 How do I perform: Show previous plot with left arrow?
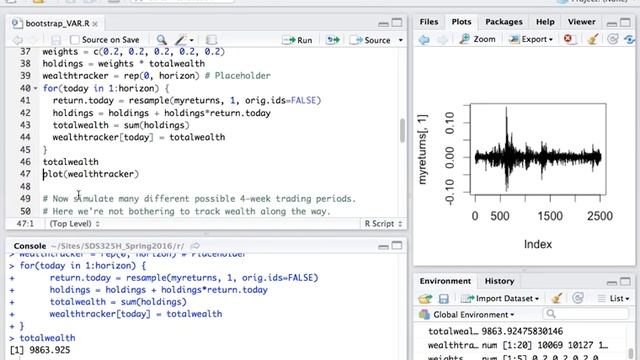[x=424, y=40]
